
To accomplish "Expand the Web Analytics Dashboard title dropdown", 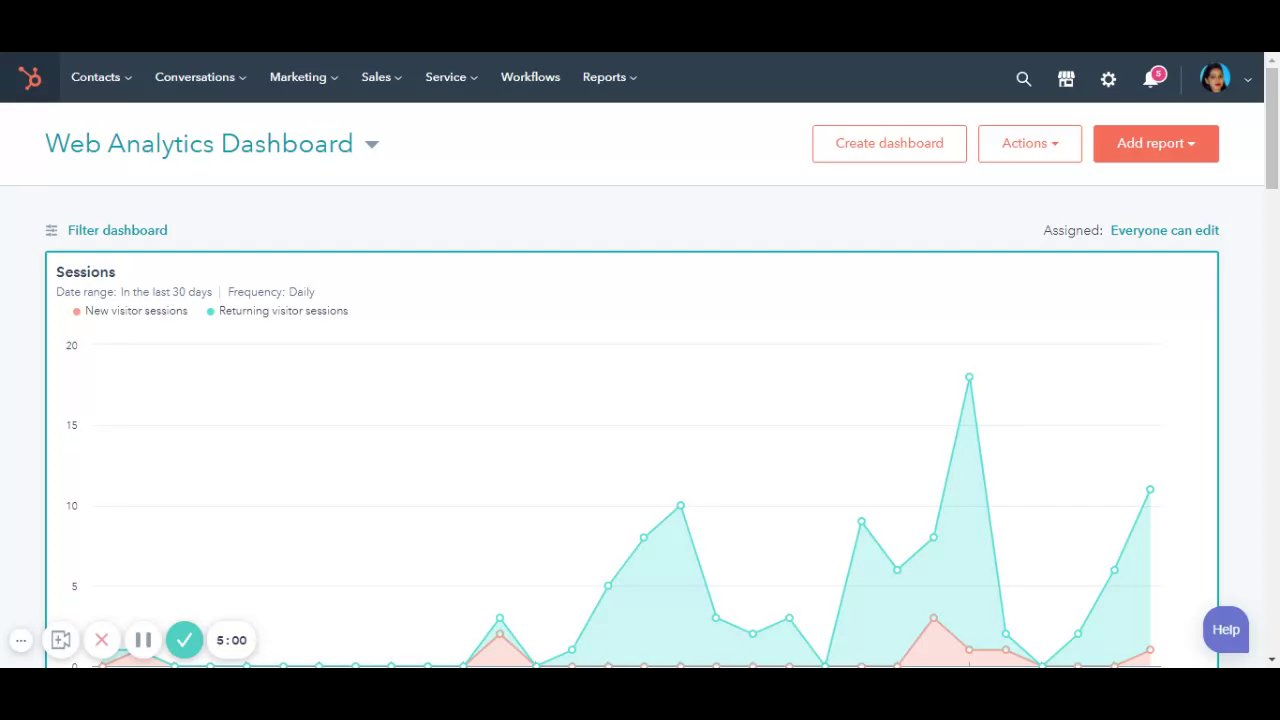I will tap(372, 144).
